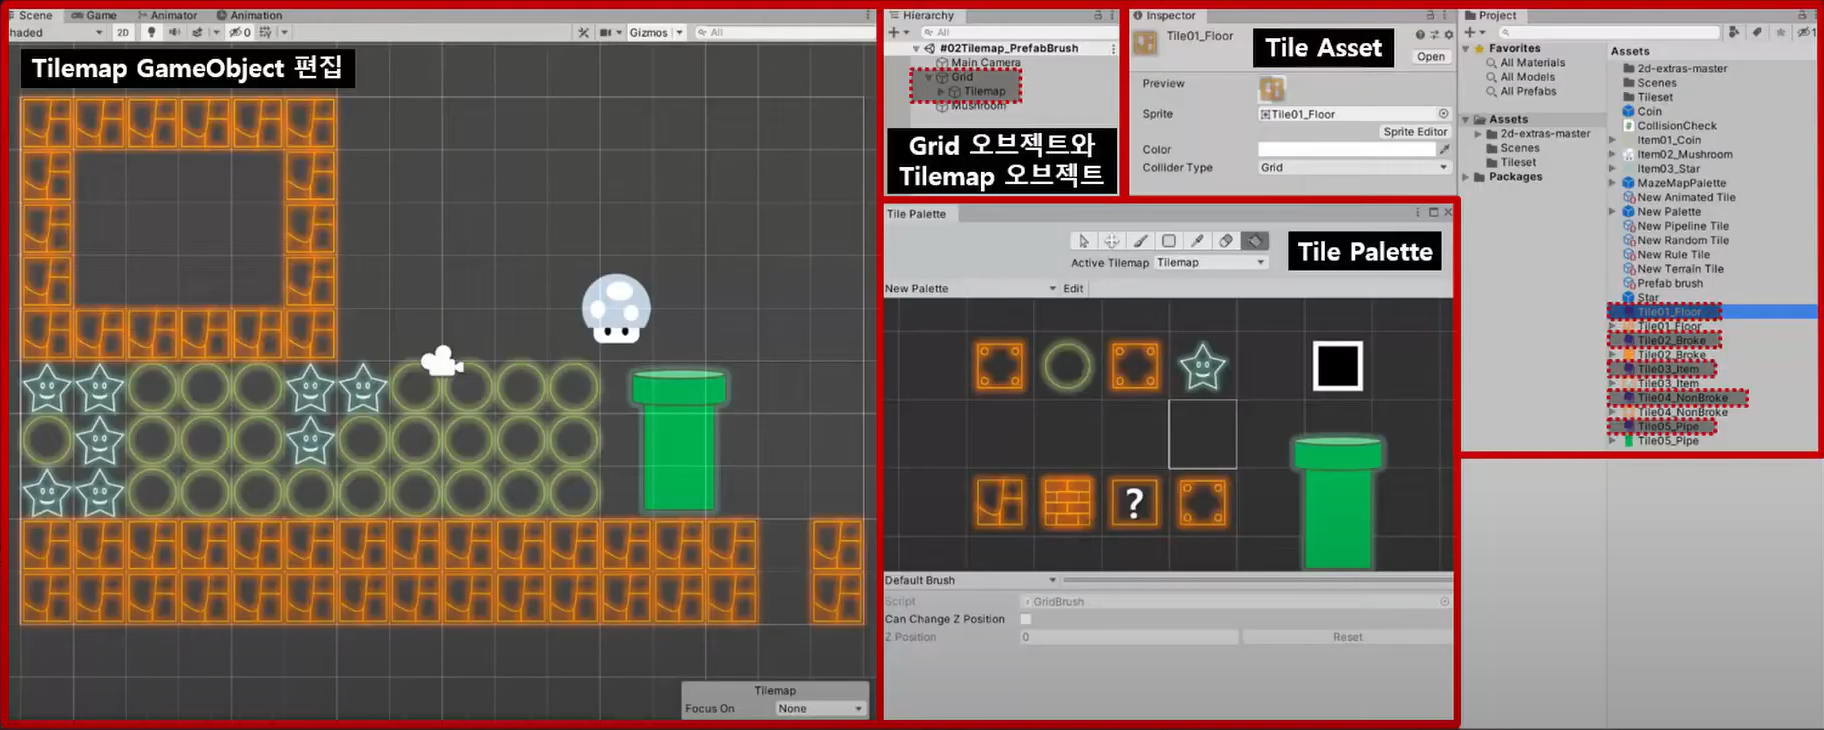Select the Tile Palette flood fill tool
The width and height of the screenshot is (1824, 730).
(x=1255, y=241)
